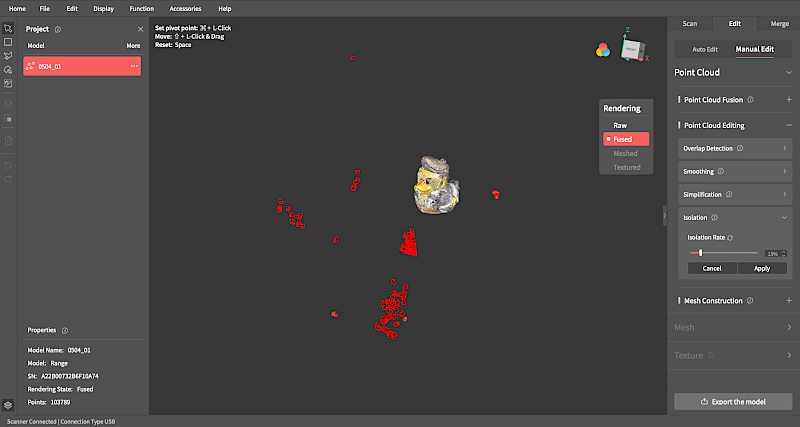Open the color rendering mode icon
The image size is (800, 427).
[603, 50]
